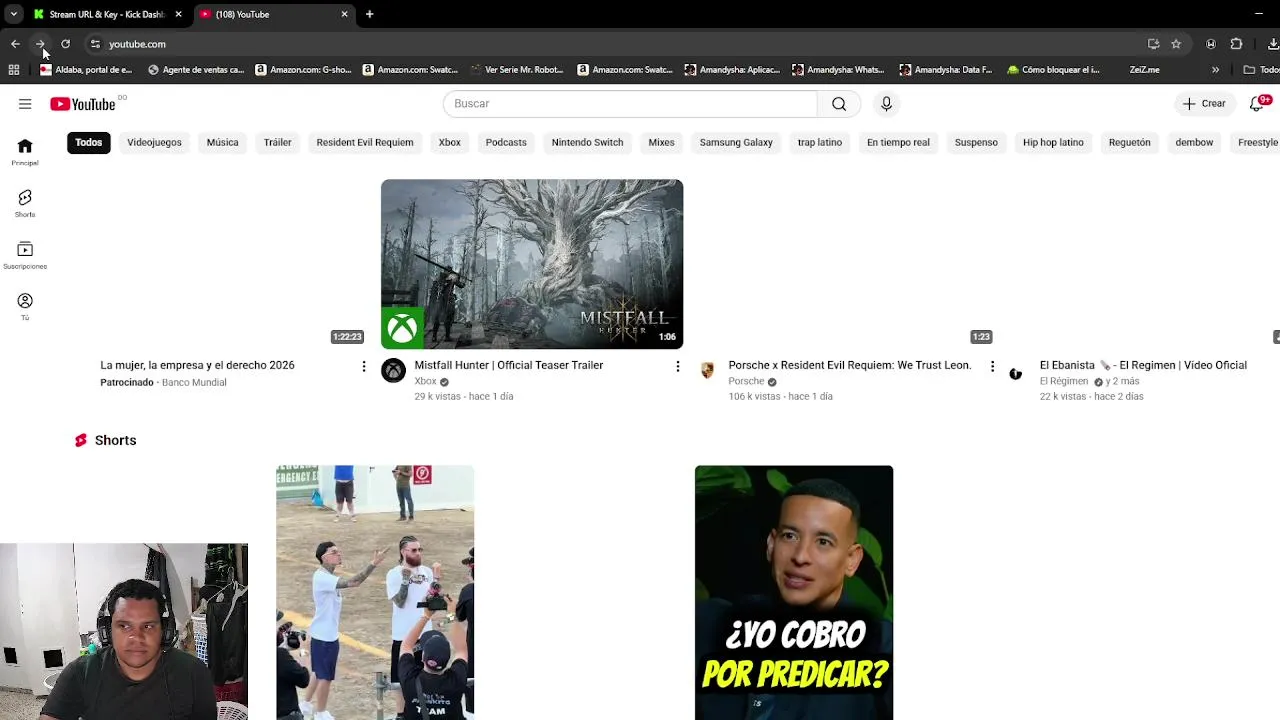Close the YouTube tab
This screenshot has width=1280, height=720.
344,14
